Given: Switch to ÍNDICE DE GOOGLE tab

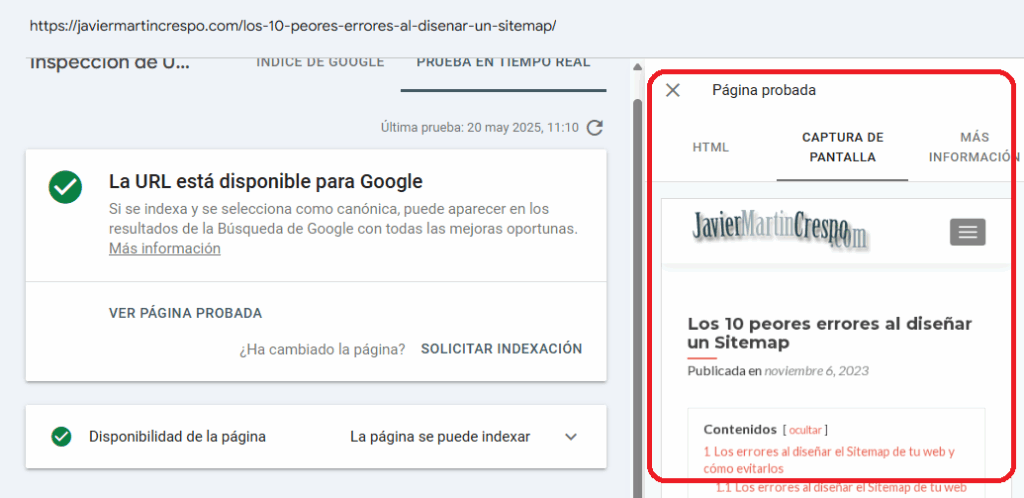Looking at the screenshot, I should (320, 63).
